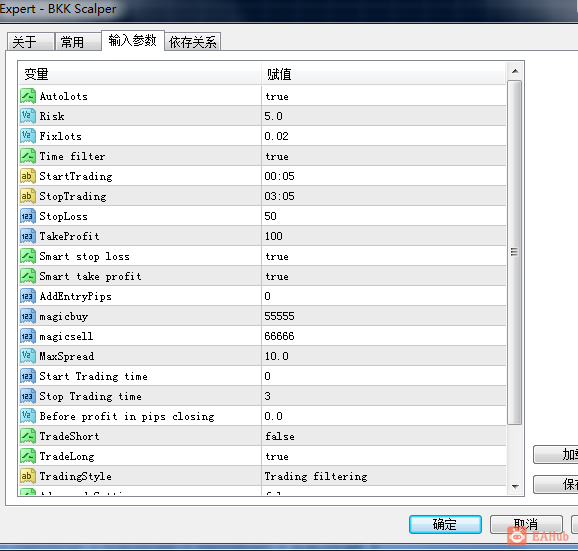Click the Smart take profit boolean icon
This screenshot has height=551, width=578.
28,276
